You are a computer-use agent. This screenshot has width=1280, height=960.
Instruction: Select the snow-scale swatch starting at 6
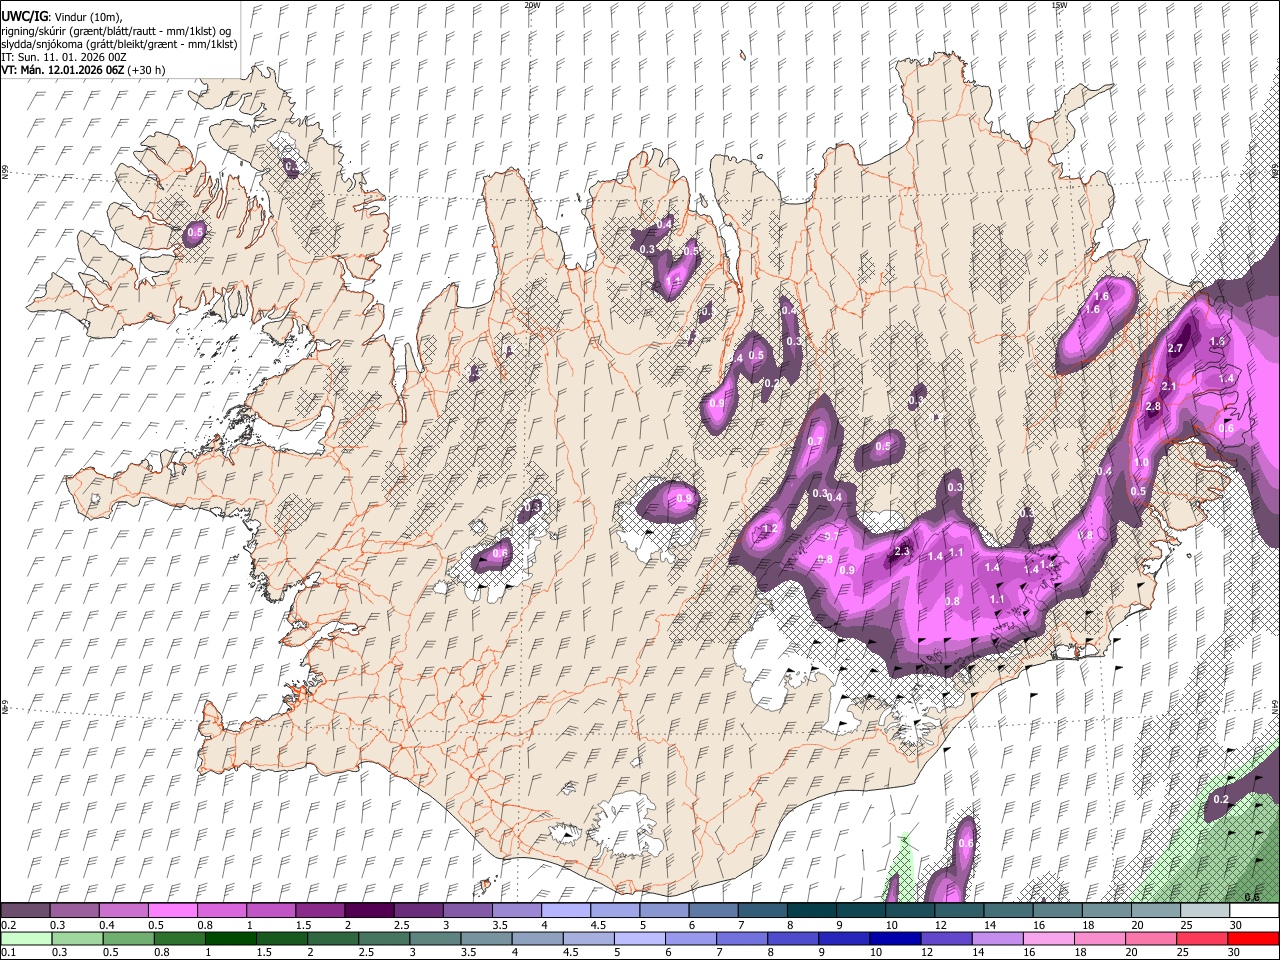713,911
